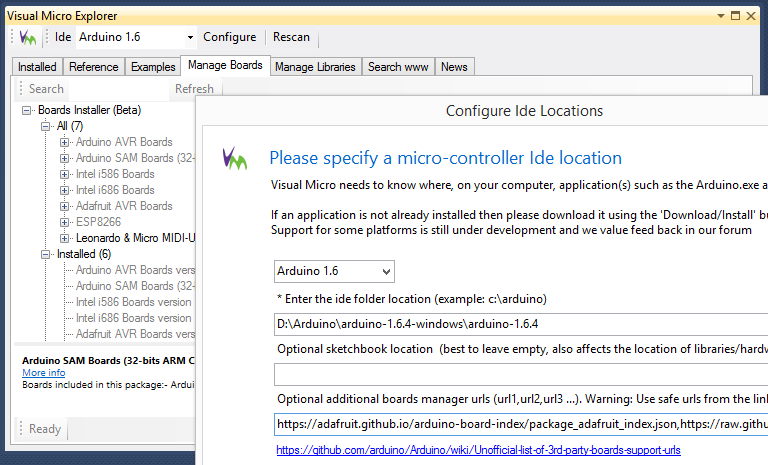
Task: Select the Boards Installer (Beta) tree item
Action: pyautogui.click(x=90, y=110)
